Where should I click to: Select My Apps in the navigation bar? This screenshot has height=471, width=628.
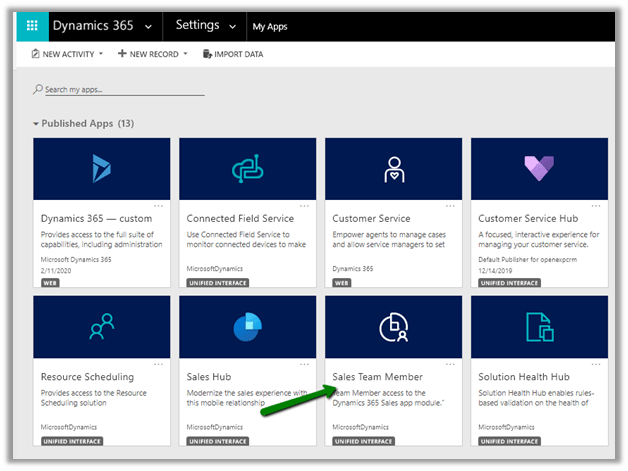click(270, 26)
